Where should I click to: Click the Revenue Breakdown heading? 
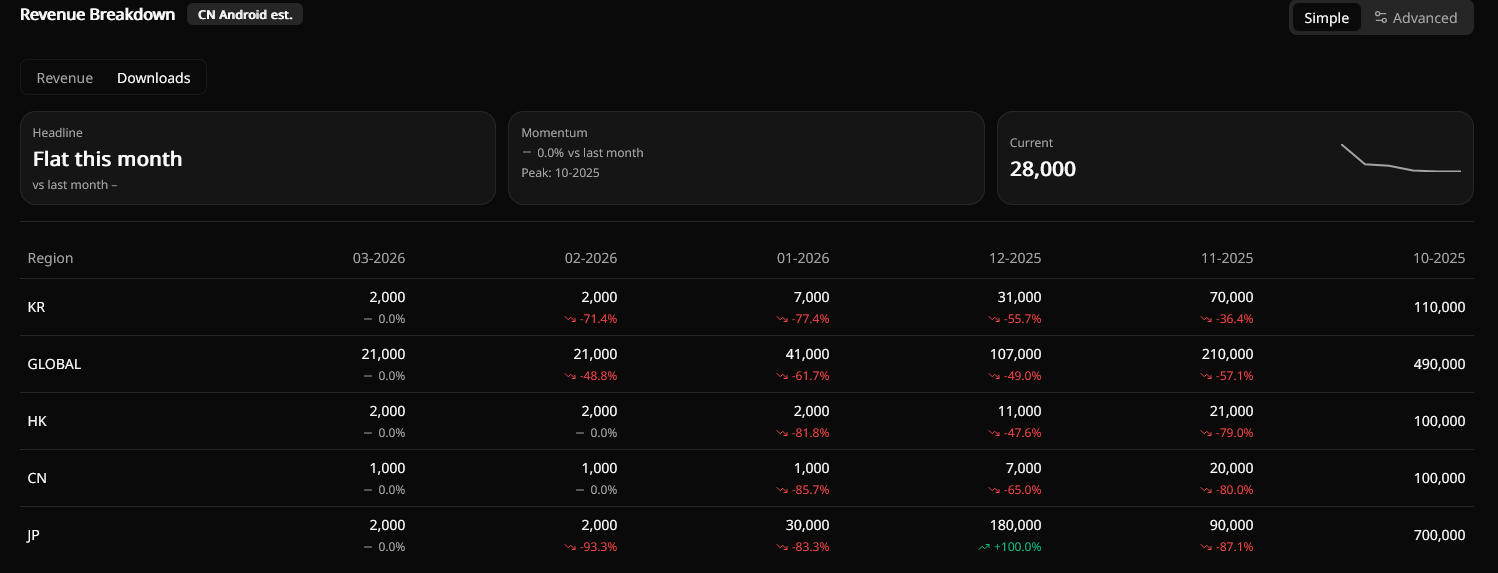coord(97,15)
